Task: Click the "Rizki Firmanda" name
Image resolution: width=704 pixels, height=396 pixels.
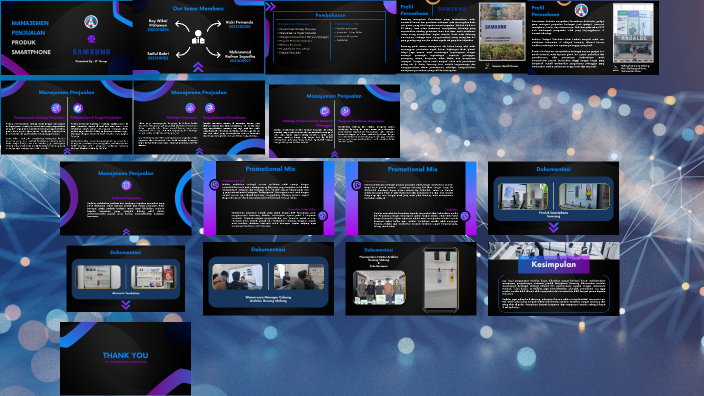Action: click(x=240, y=22)
